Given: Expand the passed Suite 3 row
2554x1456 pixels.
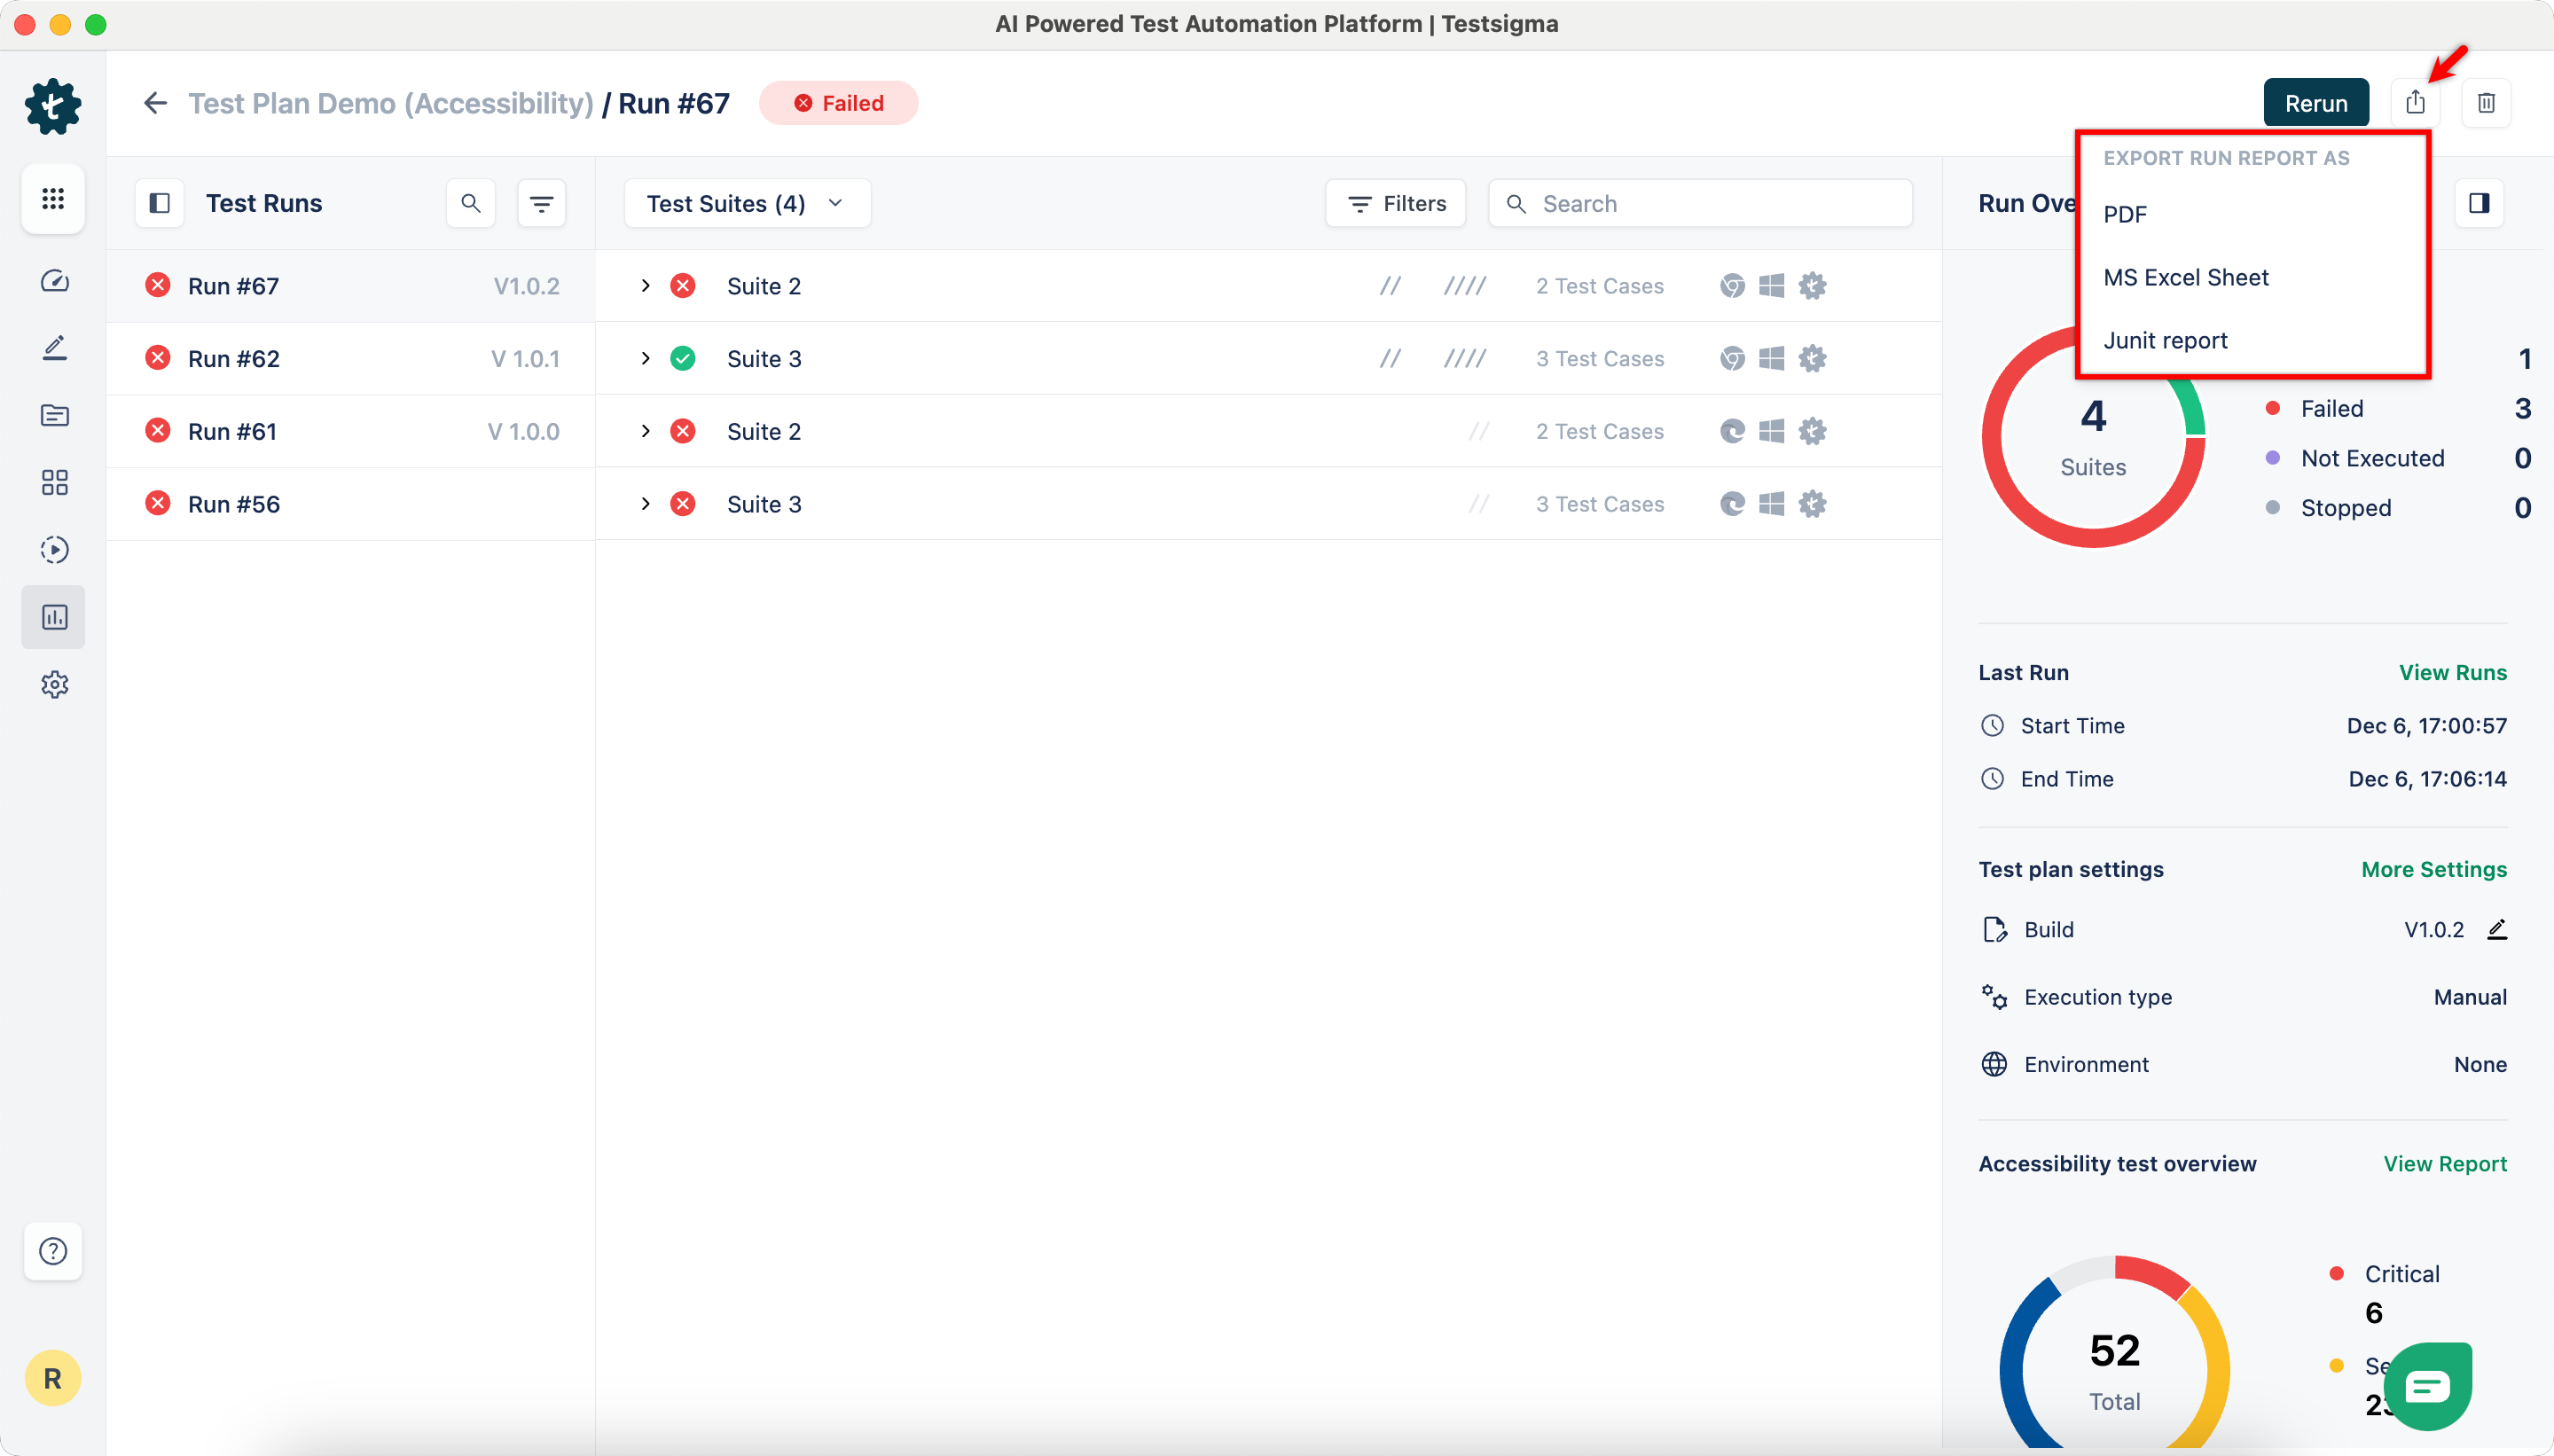Looking at the screenshot, I should click(646, 359).
